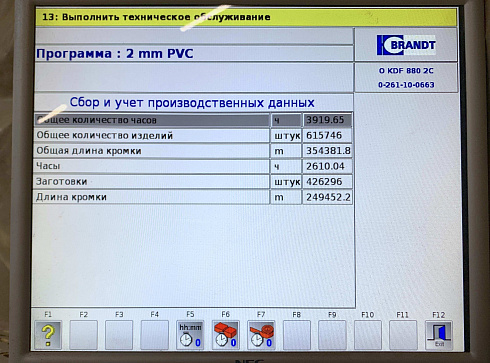This screenshot has height=363, width=490.
Task: Click the empty F9 softkey
Action: [332, 335]
